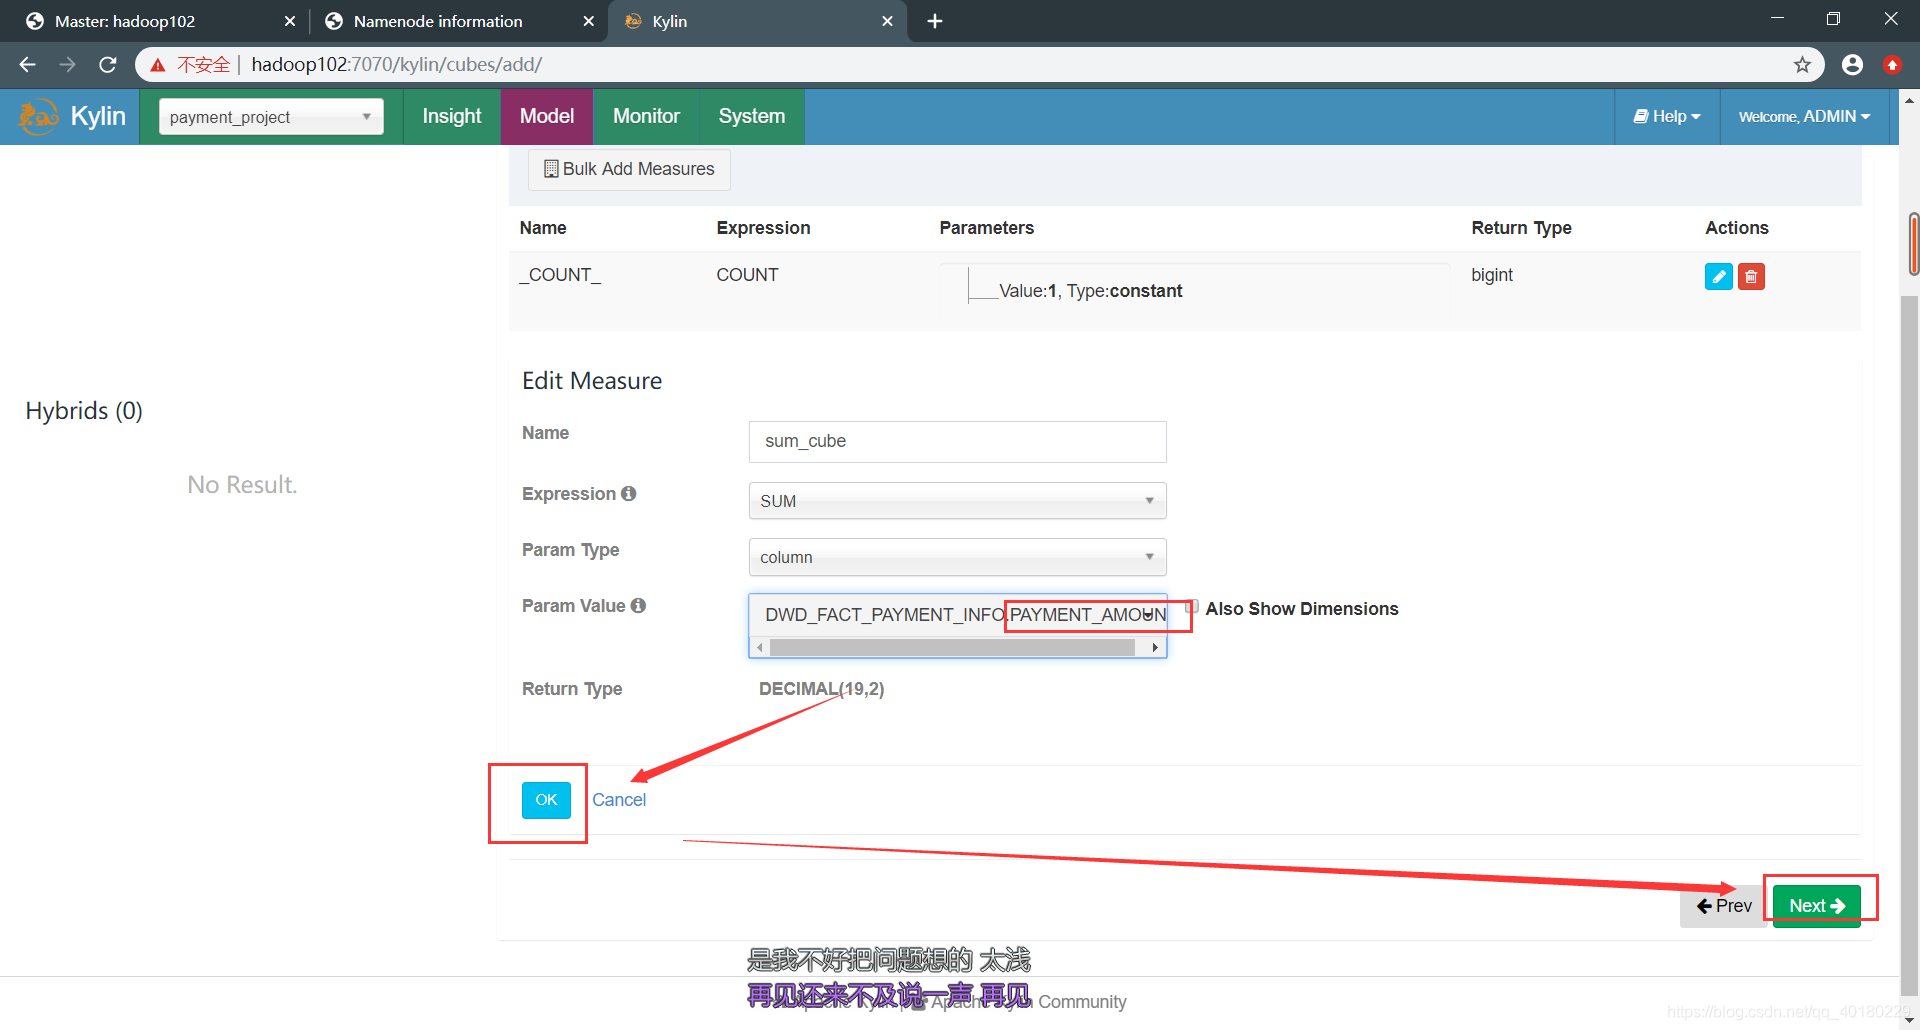The width and height of the screenshot is (1920, 1030).
Task: Click the not-secure warning icon in address bar
Action: click(158, 65)
